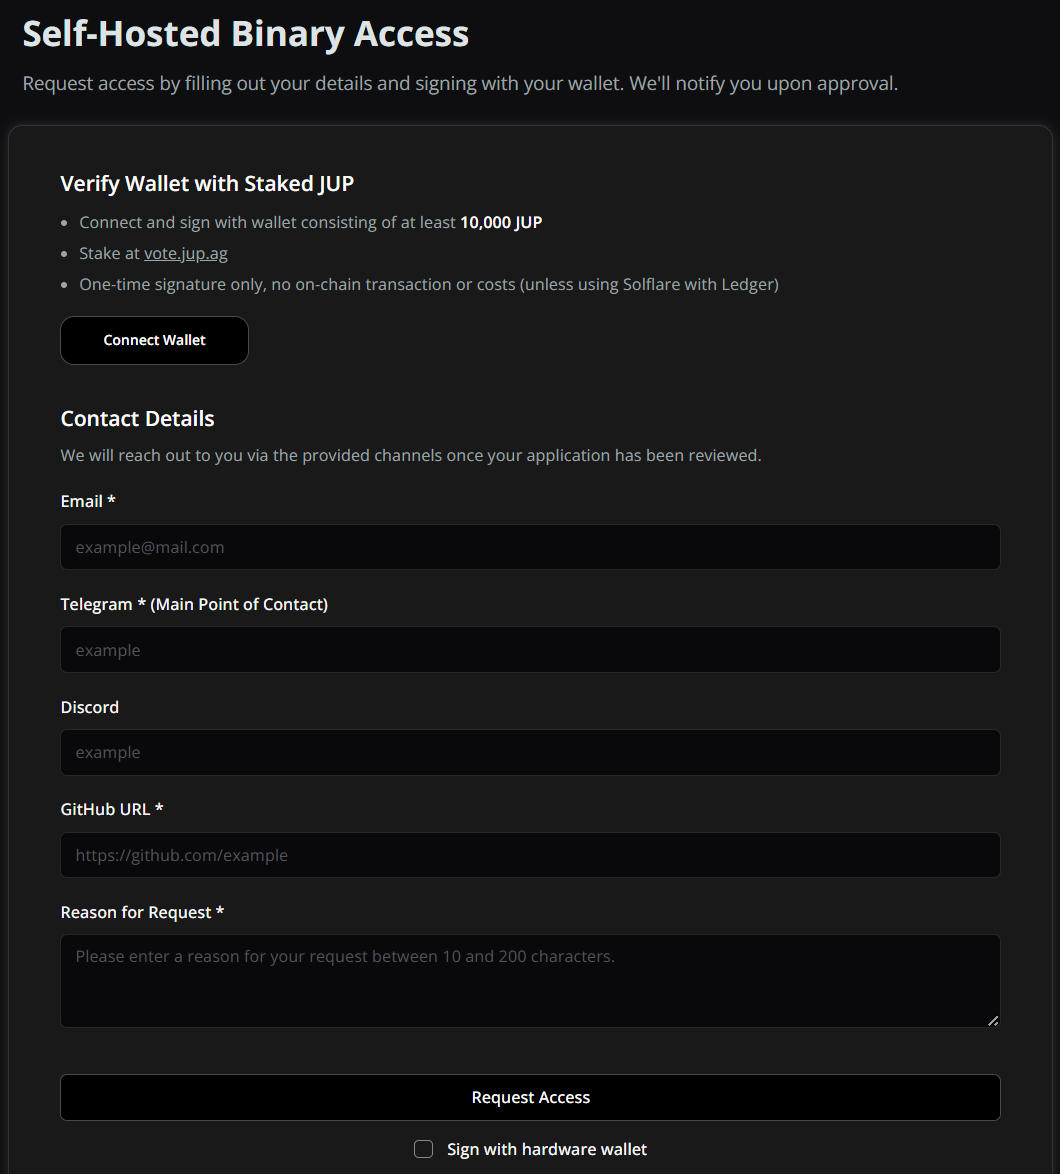Click the bold '10,000 JUP' text
Screen dimensions: 1060x1174
coord(501,222)
